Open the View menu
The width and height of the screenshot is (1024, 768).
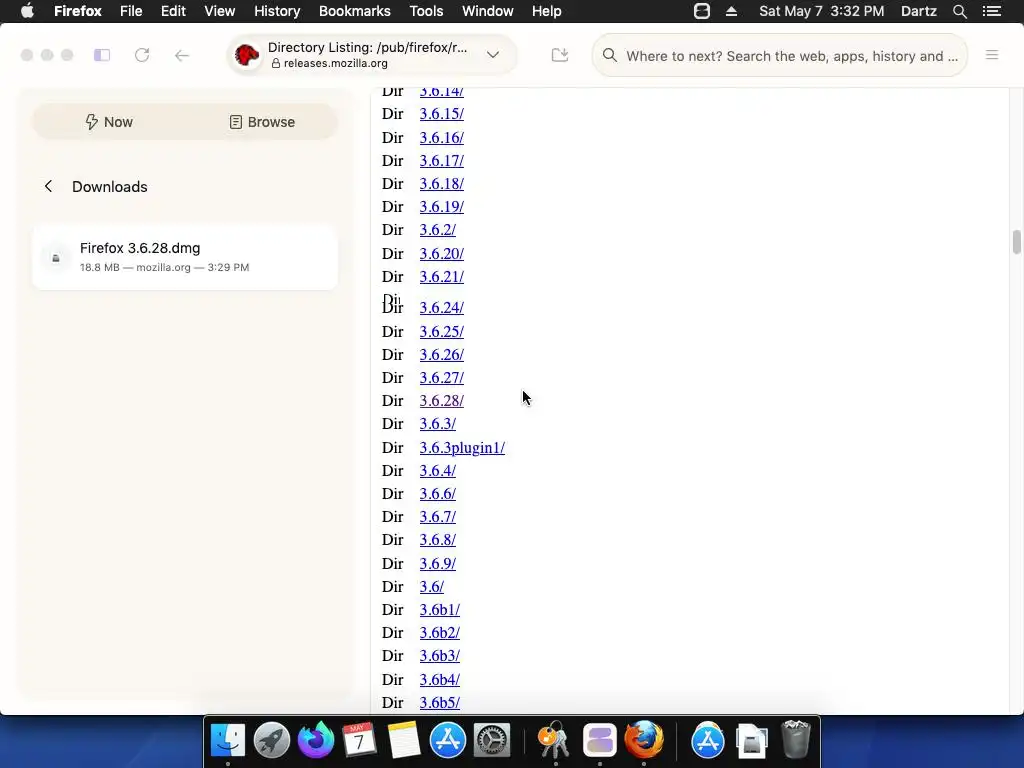coord(219,11)
